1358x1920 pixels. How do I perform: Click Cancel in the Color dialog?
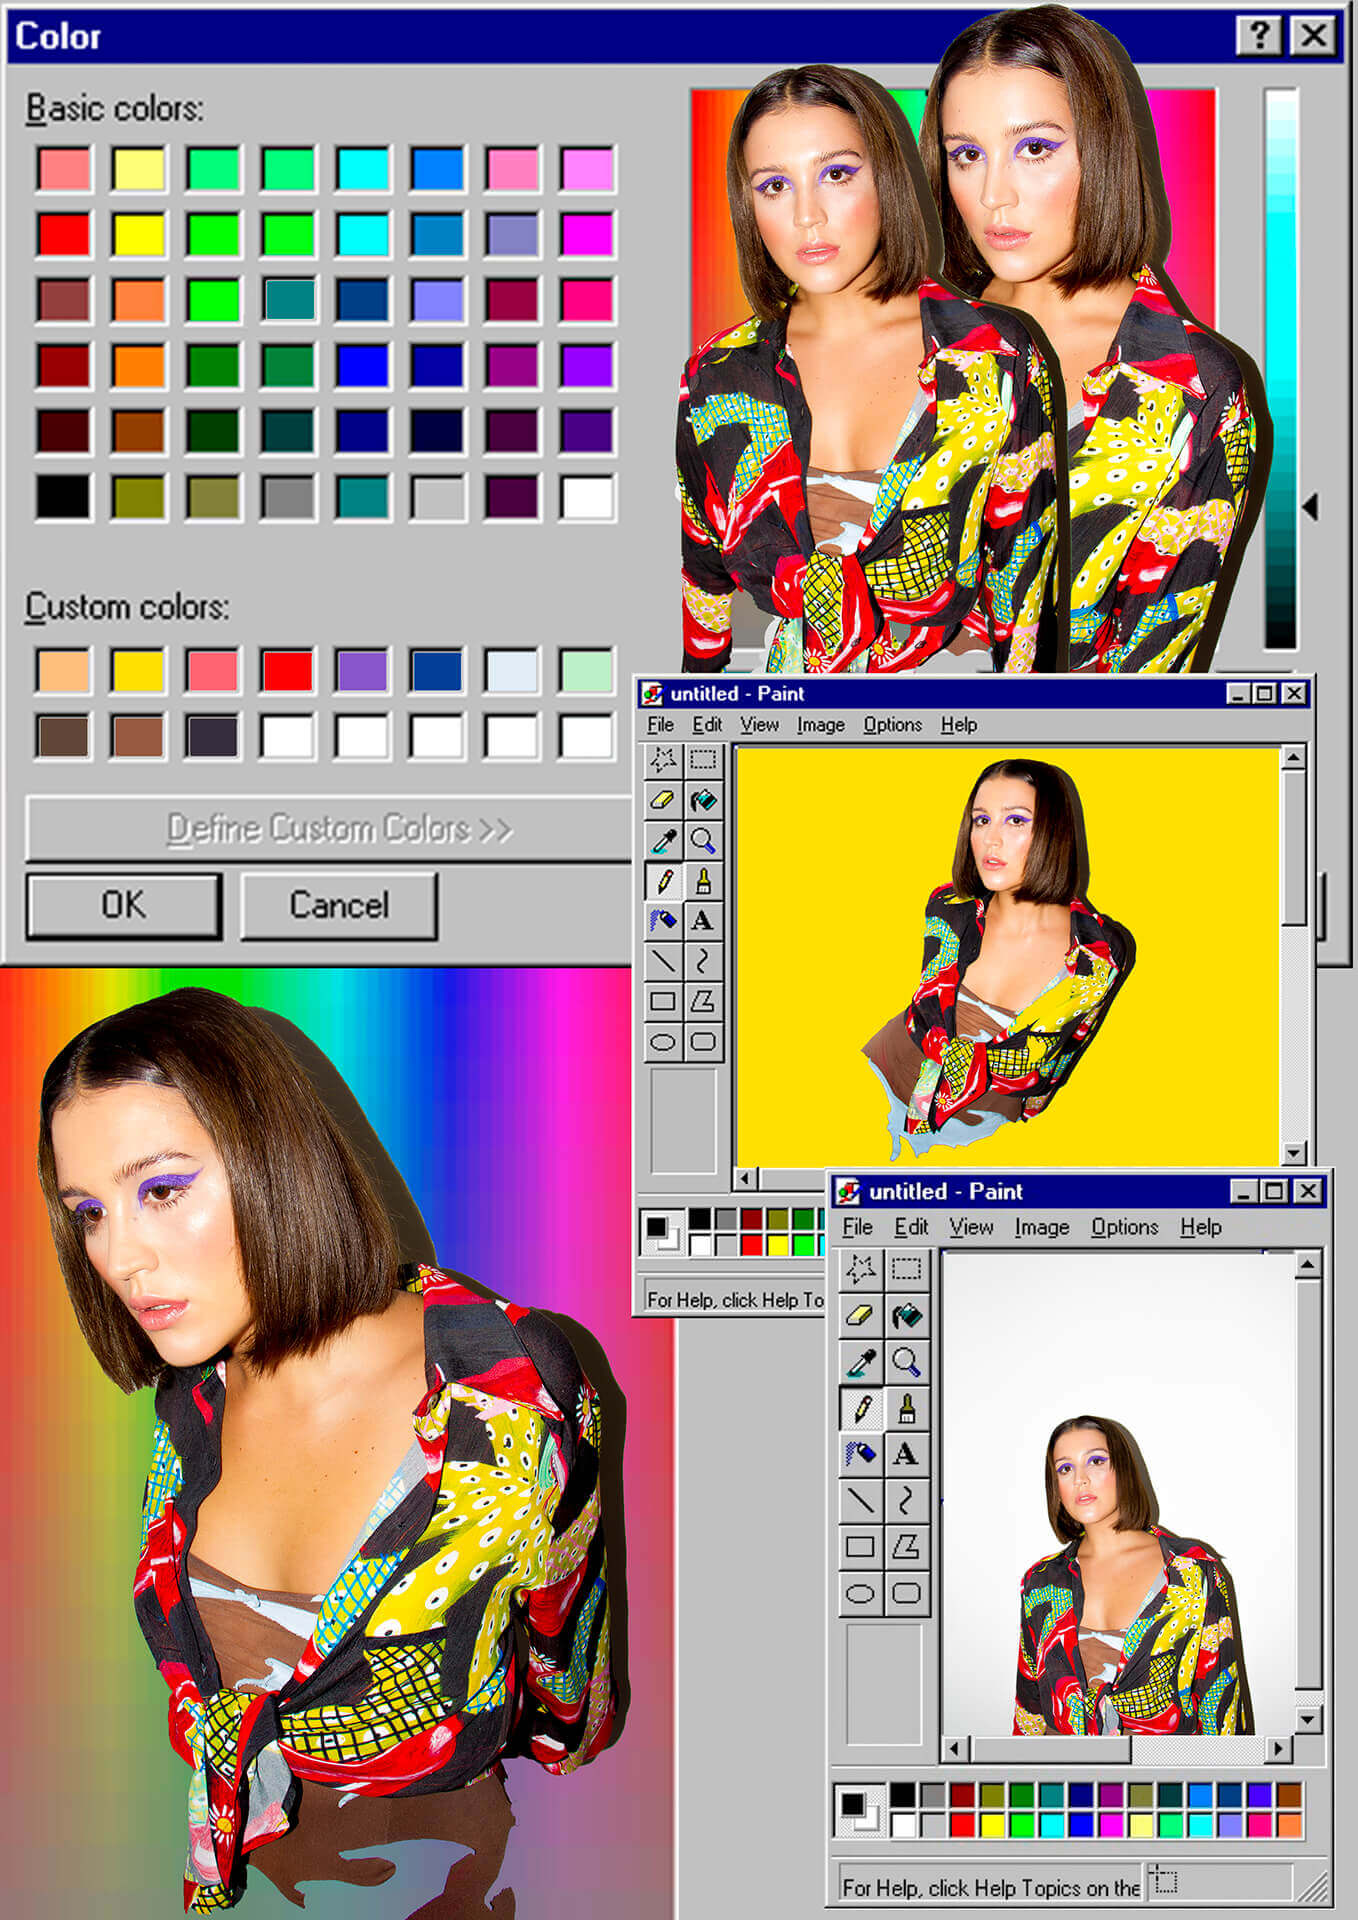point(339,905)
